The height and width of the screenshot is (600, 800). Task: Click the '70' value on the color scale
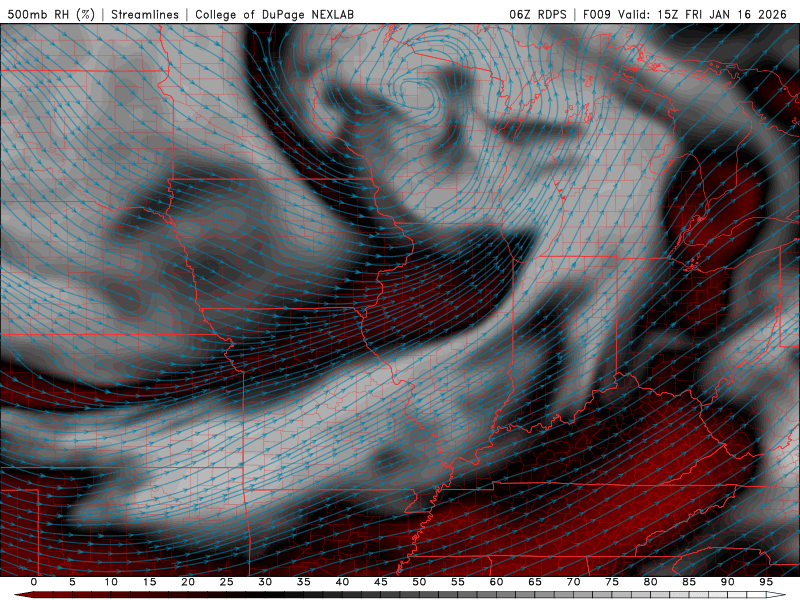click(573, 582)
